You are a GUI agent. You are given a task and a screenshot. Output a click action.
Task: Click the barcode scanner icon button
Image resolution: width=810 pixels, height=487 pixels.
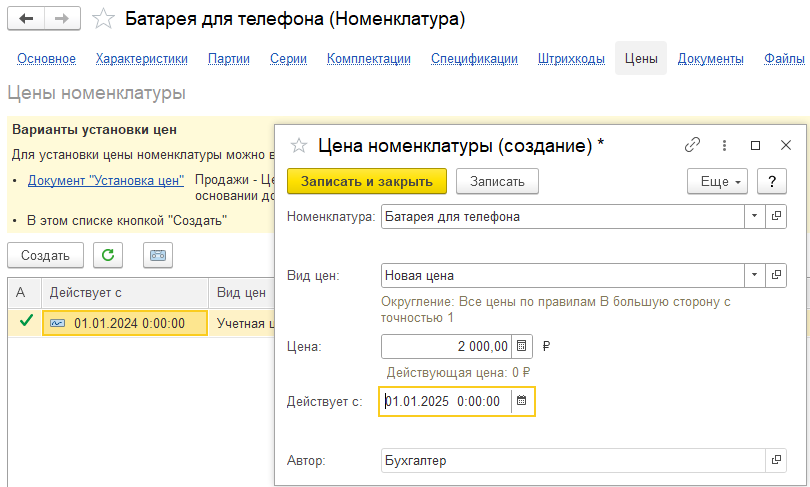[x=158, y=255]
